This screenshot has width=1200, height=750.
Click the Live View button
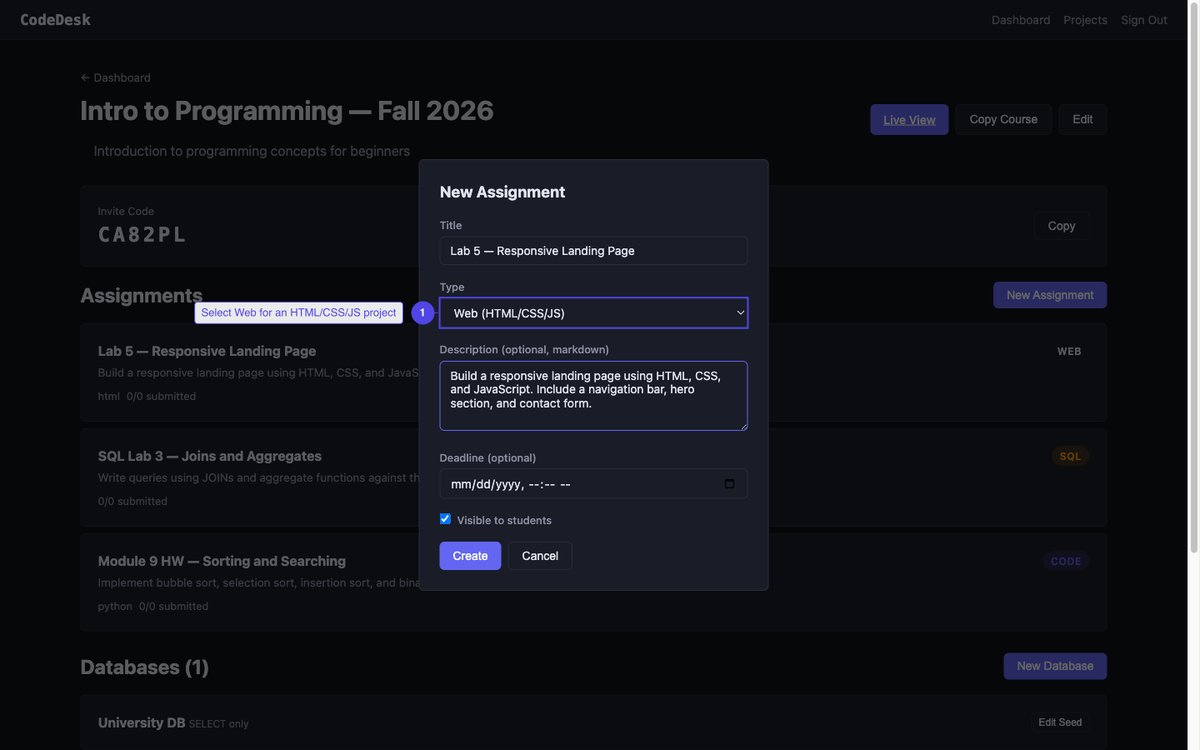tap(909, 120)
